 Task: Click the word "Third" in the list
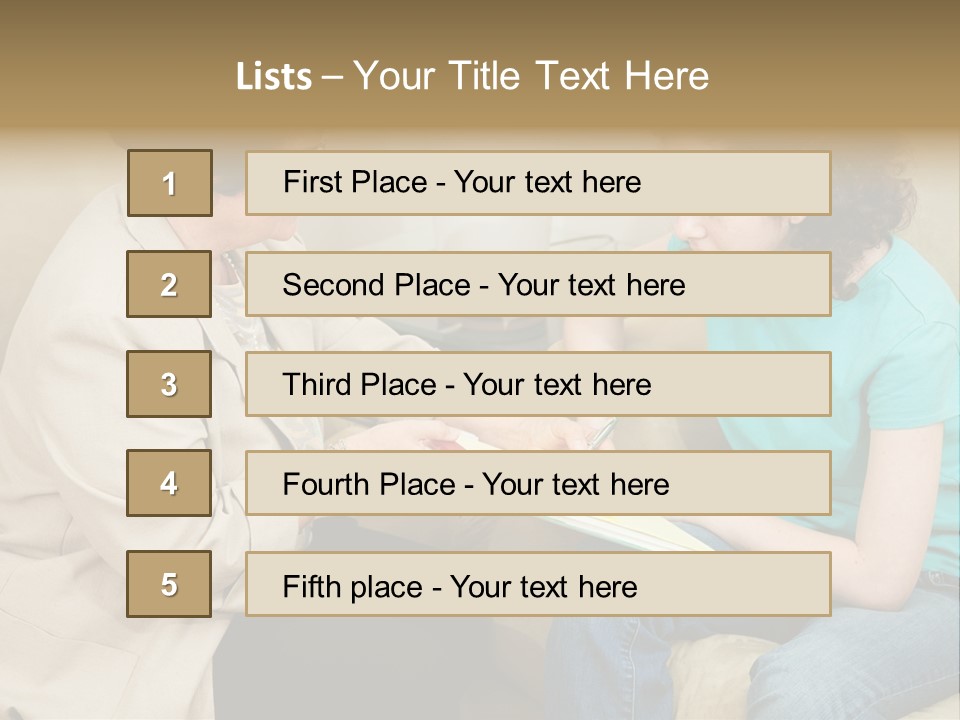(x=317, y=385)
